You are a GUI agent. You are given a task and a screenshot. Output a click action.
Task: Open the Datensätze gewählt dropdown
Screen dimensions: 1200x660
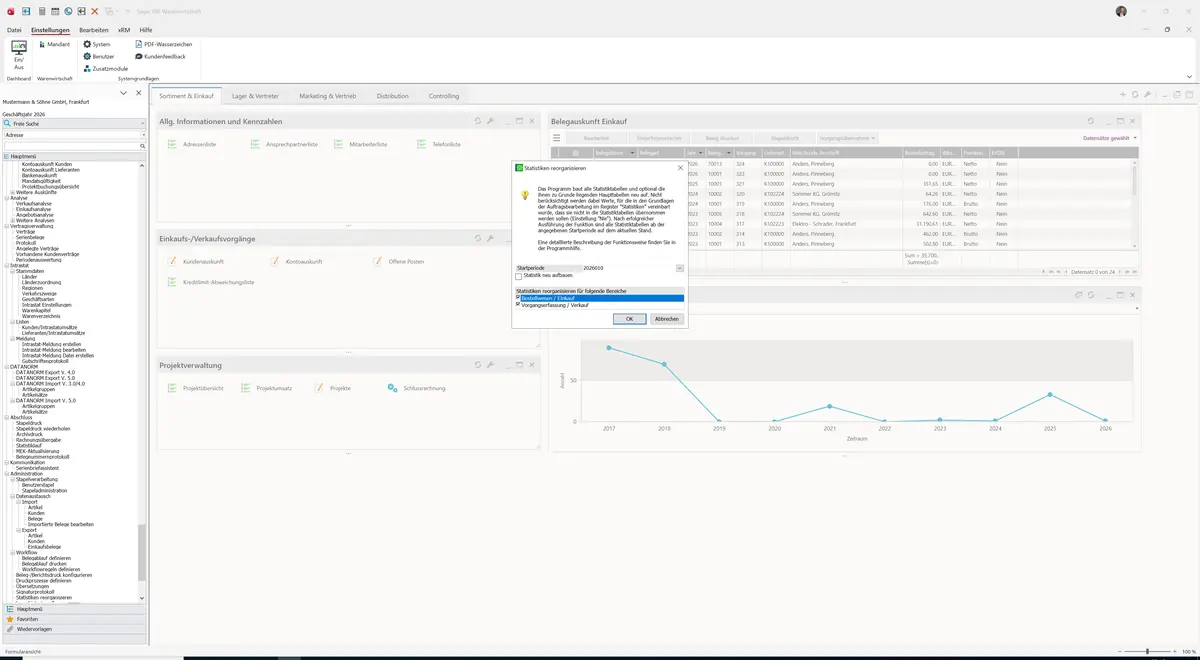[1110, 138]
